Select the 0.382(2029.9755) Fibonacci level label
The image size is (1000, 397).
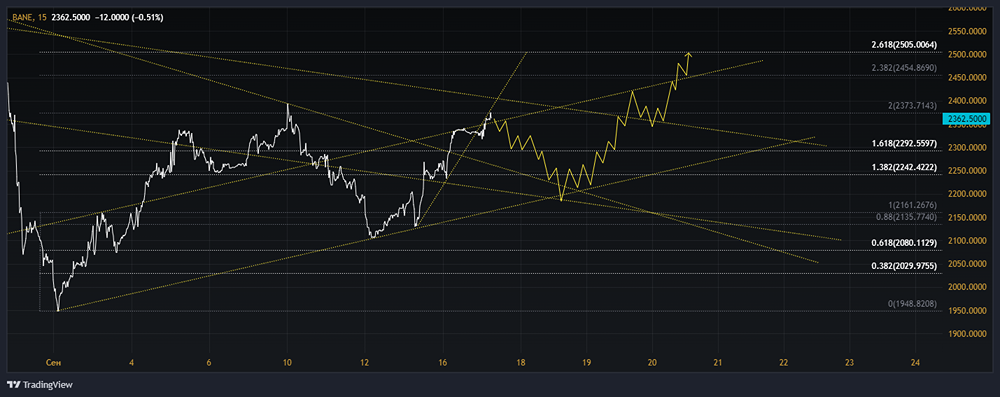(x=904, y=266)
